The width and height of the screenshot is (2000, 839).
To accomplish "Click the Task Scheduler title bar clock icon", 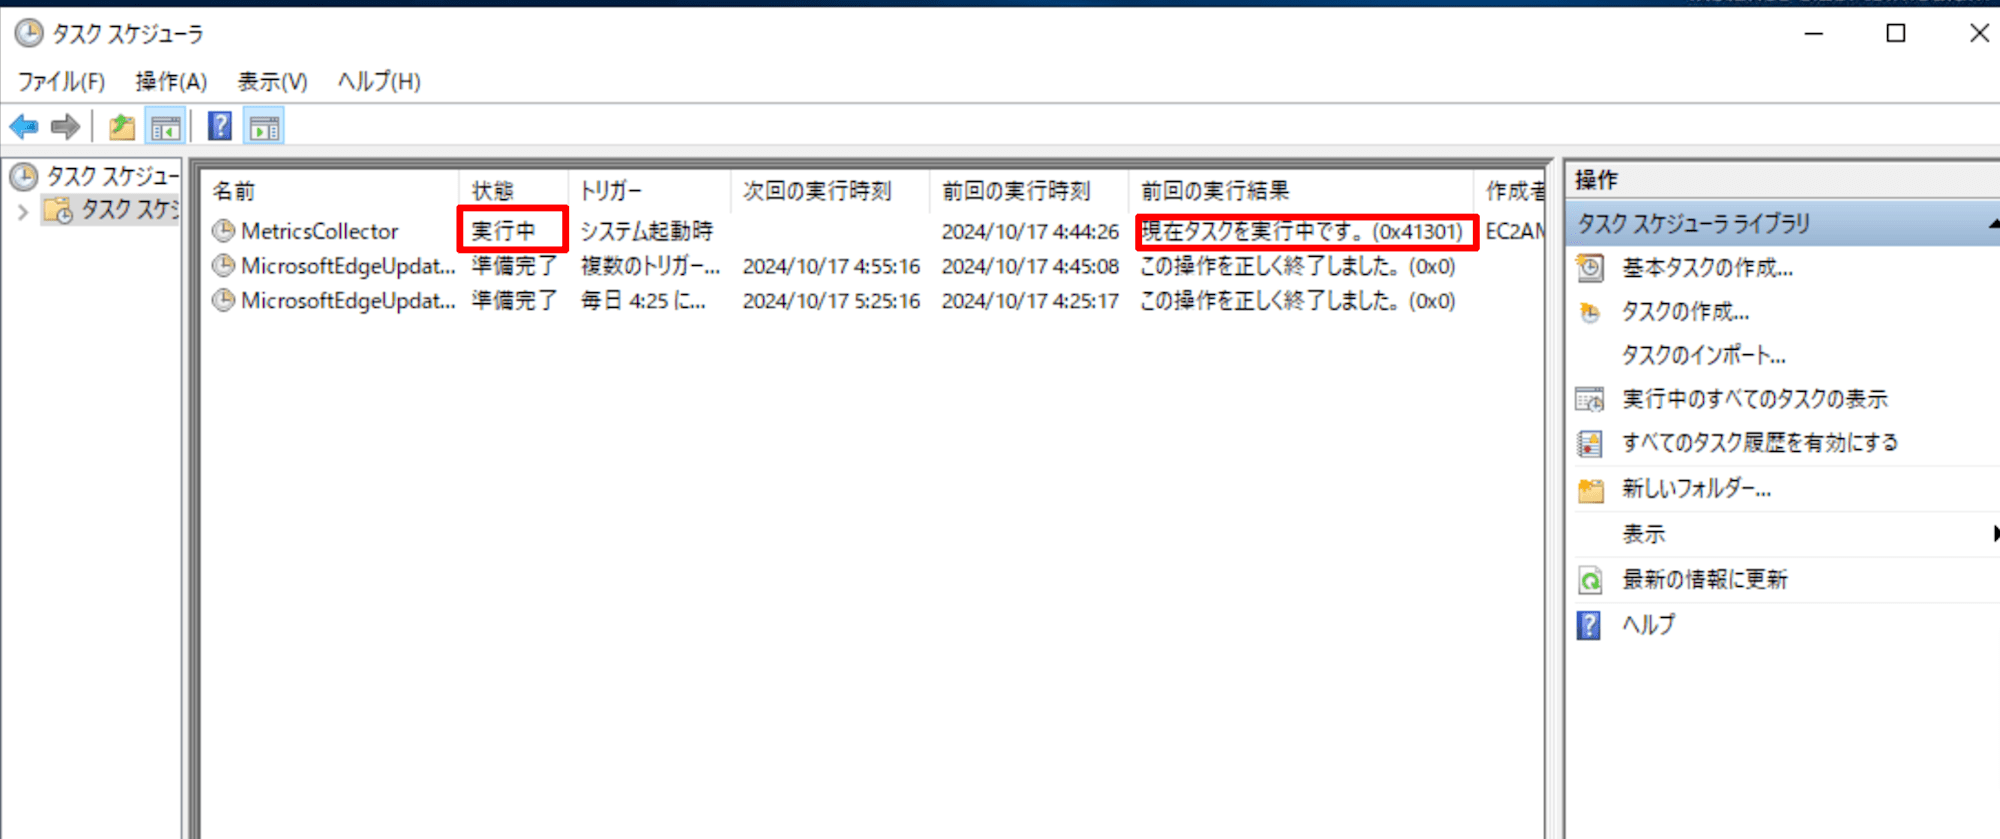I will 29,34.
